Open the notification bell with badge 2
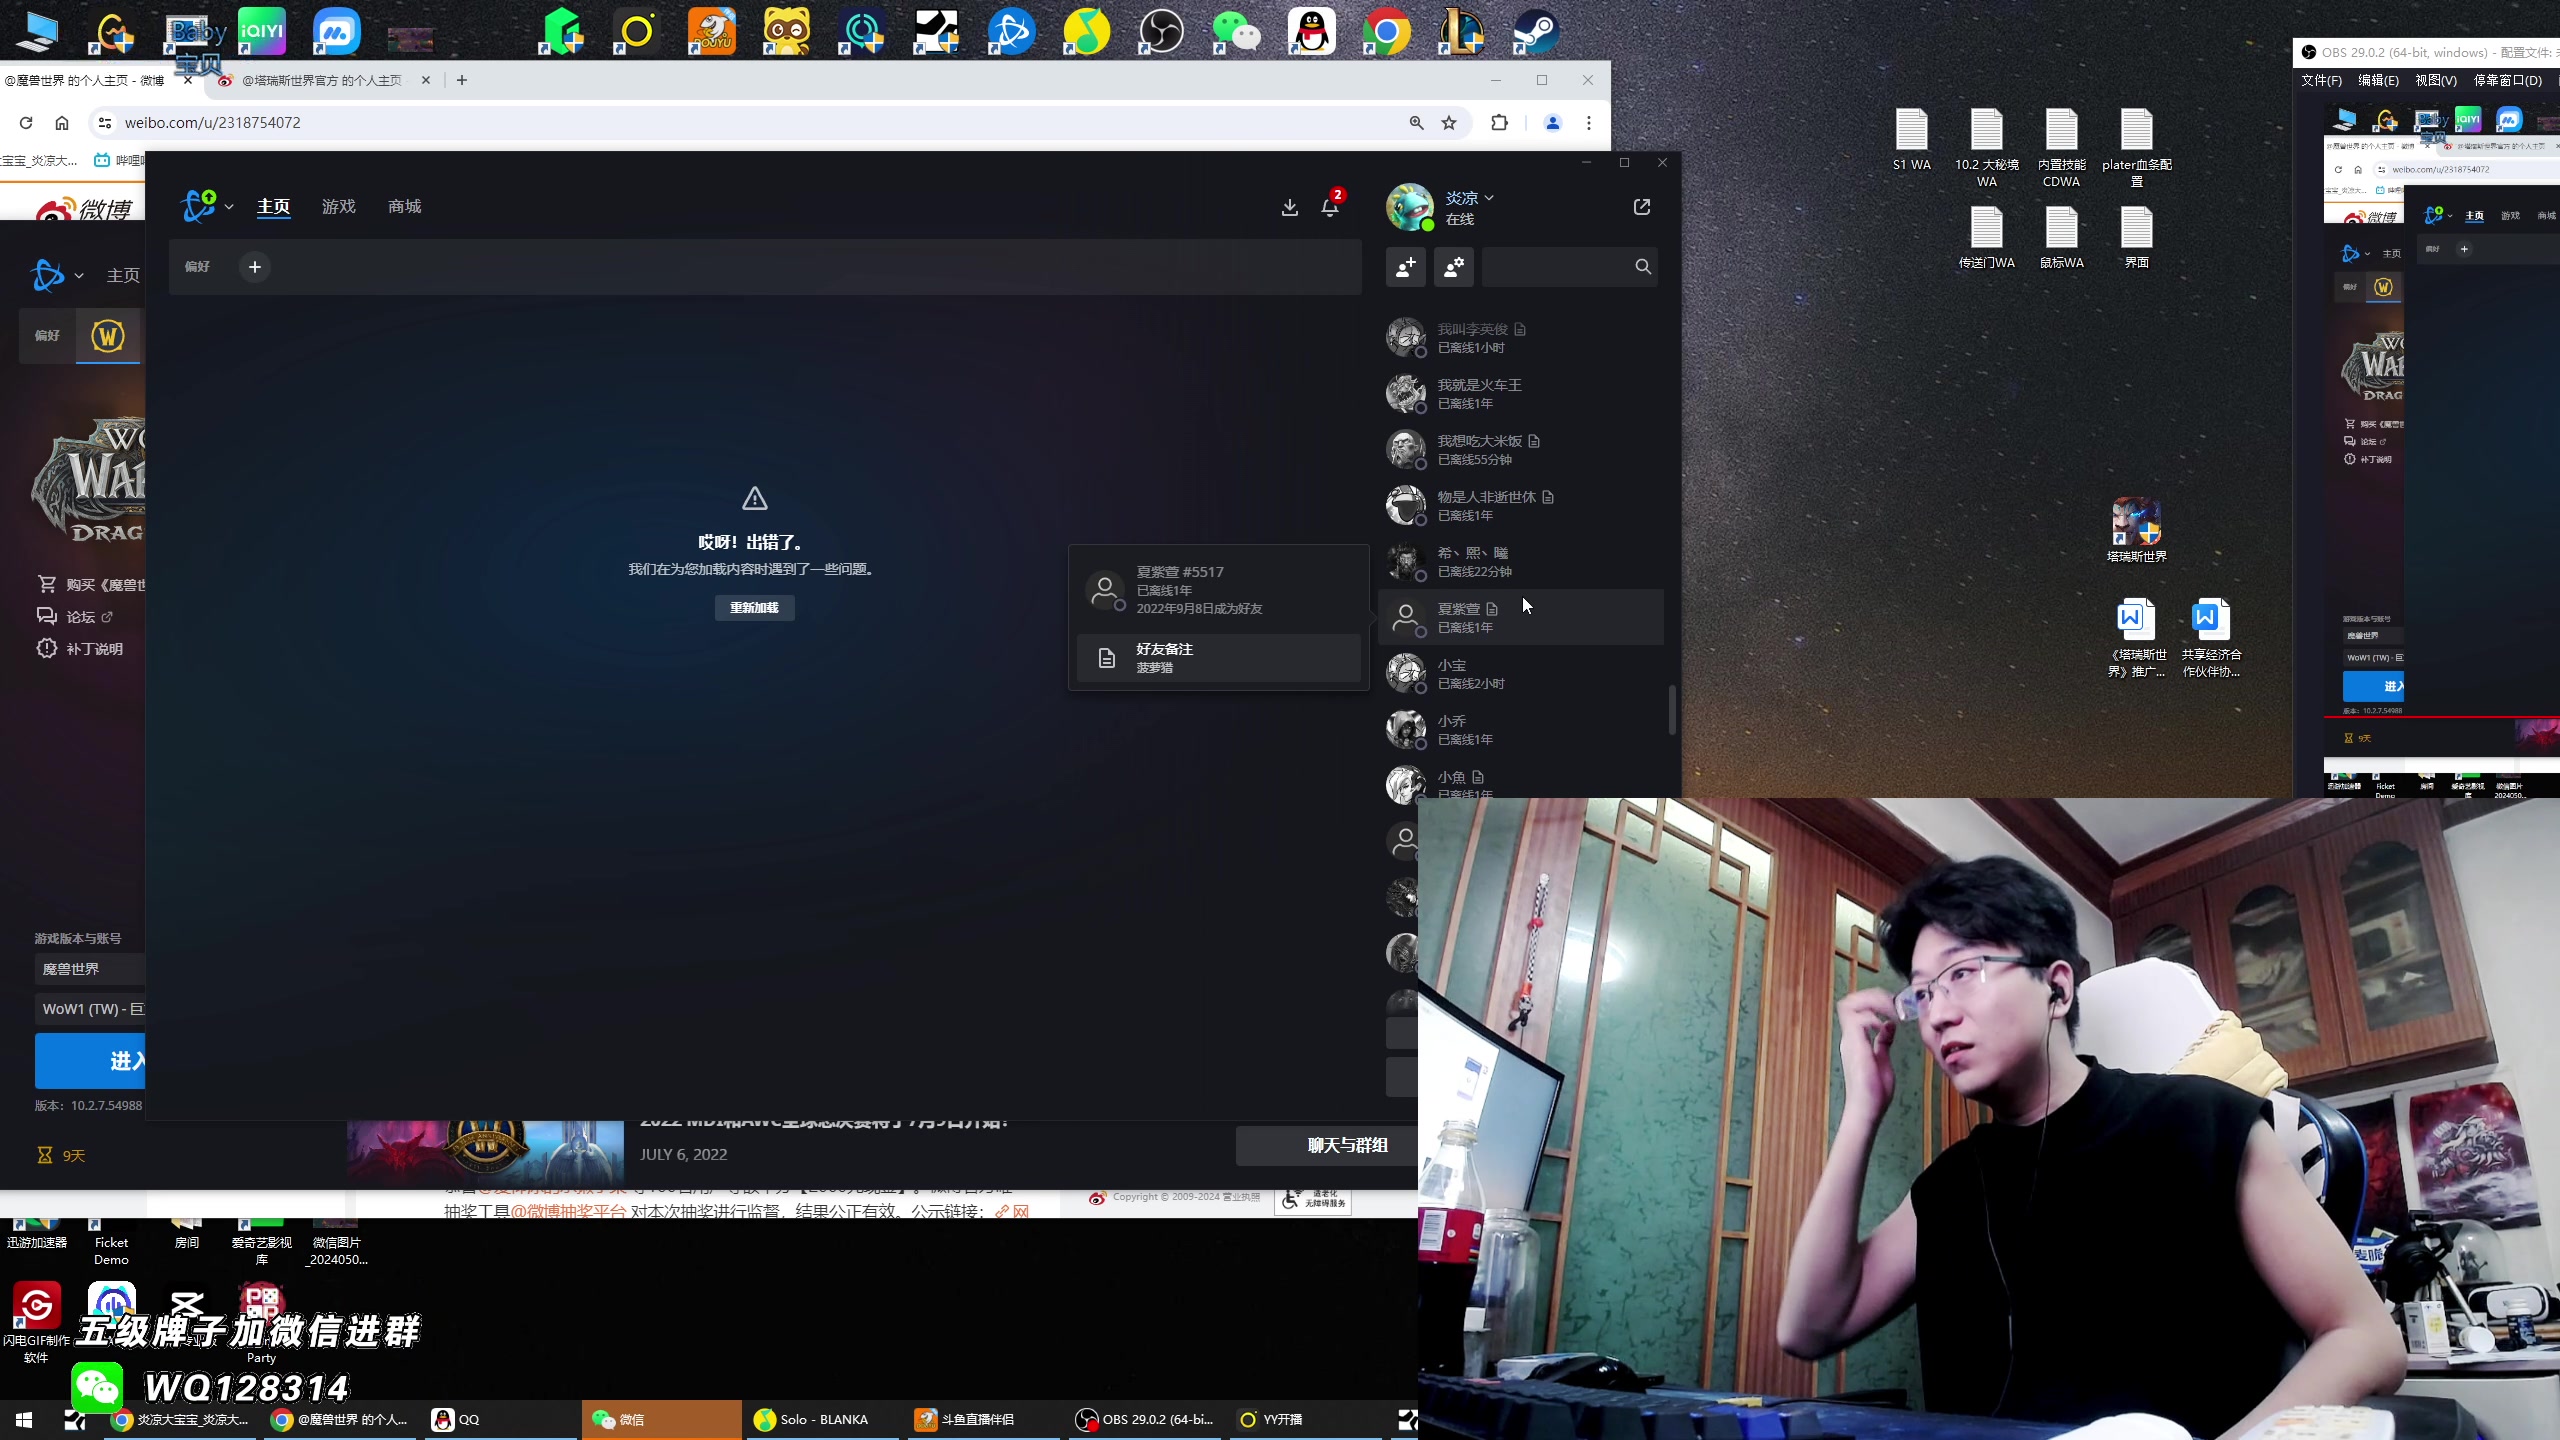 coord(1331,205)
